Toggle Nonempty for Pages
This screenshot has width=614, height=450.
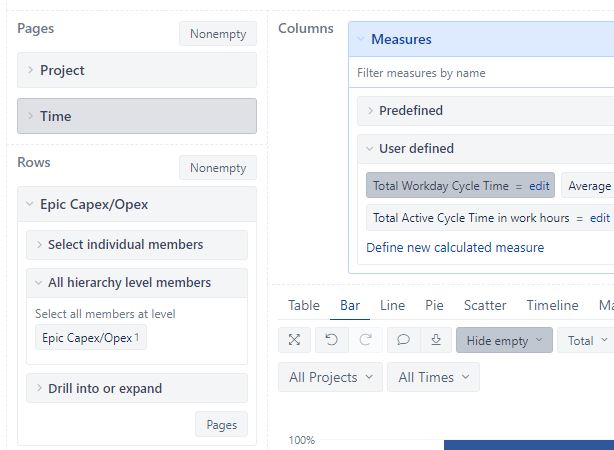tap(218, 34)
